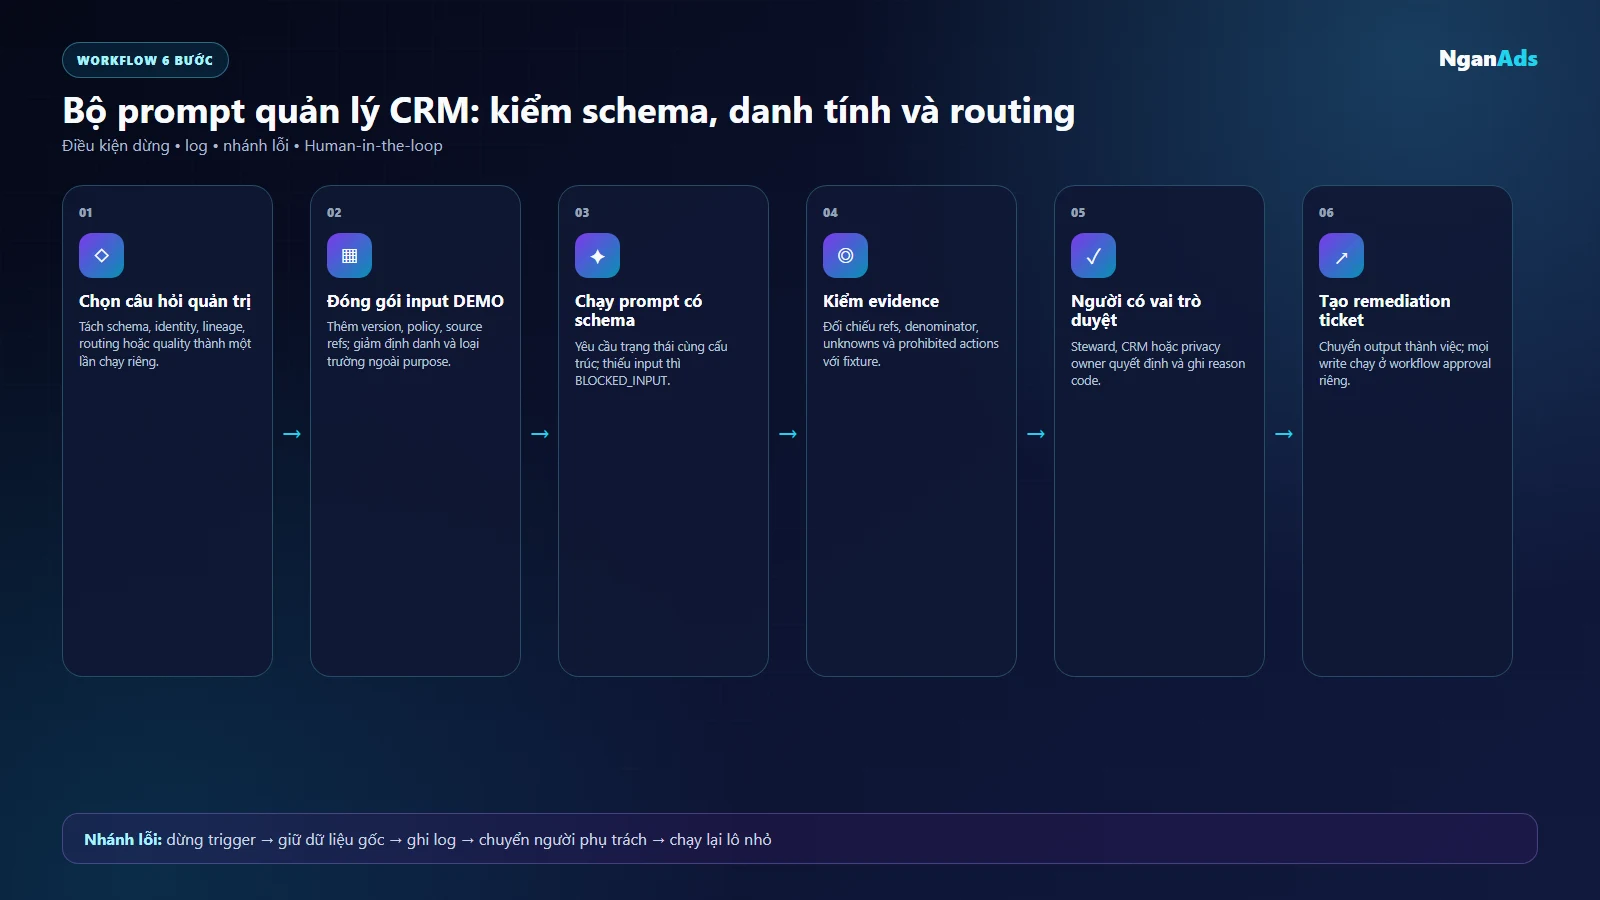Select the heading Chọn câu hỏi quản trị
The height and width of the screenshot is (900, 1600).
(165, 301)
